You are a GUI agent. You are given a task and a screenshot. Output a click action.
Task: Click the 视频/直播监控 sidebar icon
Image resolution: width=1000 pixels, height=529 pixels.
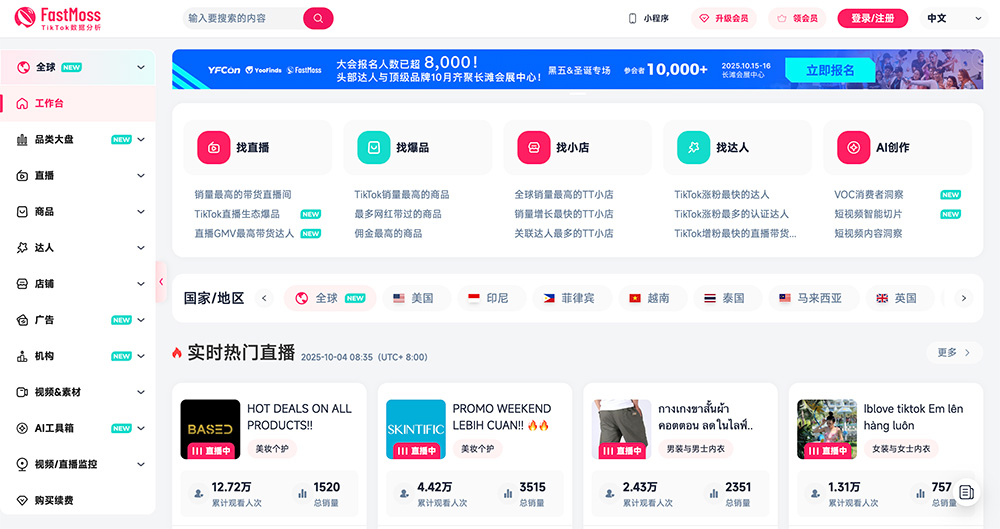22,465
